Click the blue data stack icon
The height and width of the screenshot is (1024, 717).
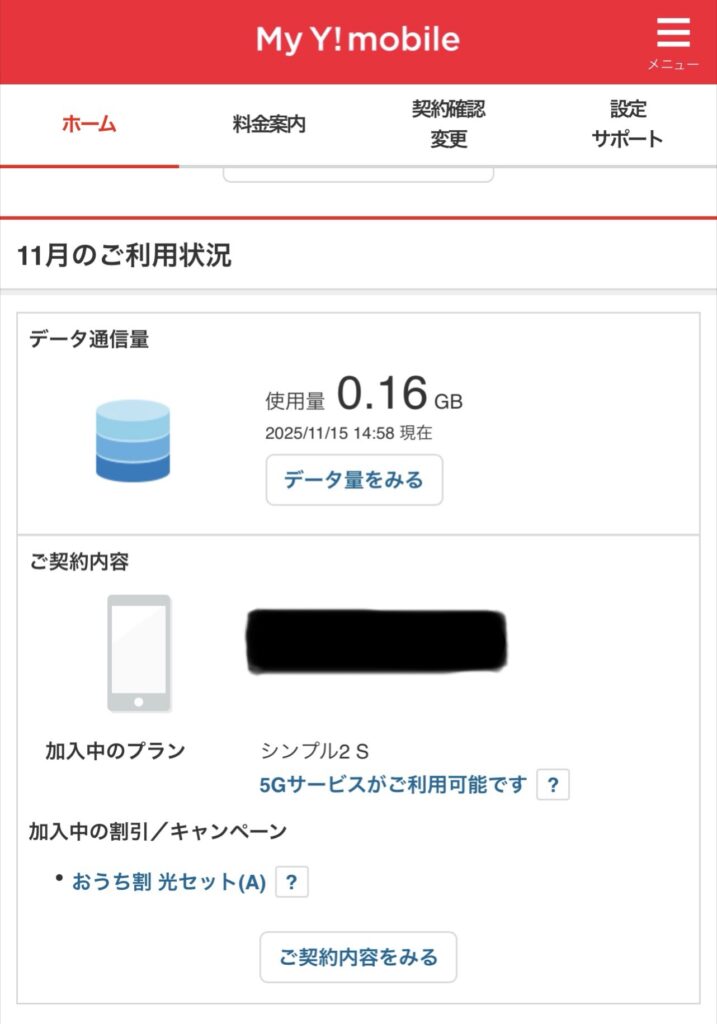[x=133, y=441]
